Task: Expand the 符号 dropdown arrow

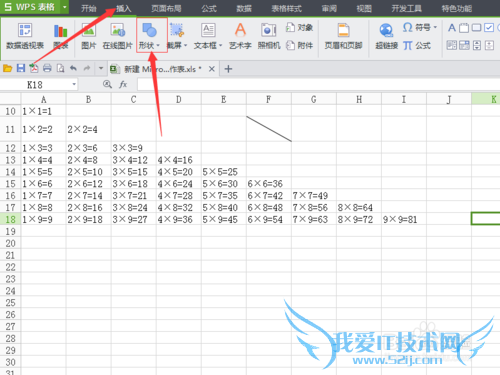Action: tap(435, 27)
